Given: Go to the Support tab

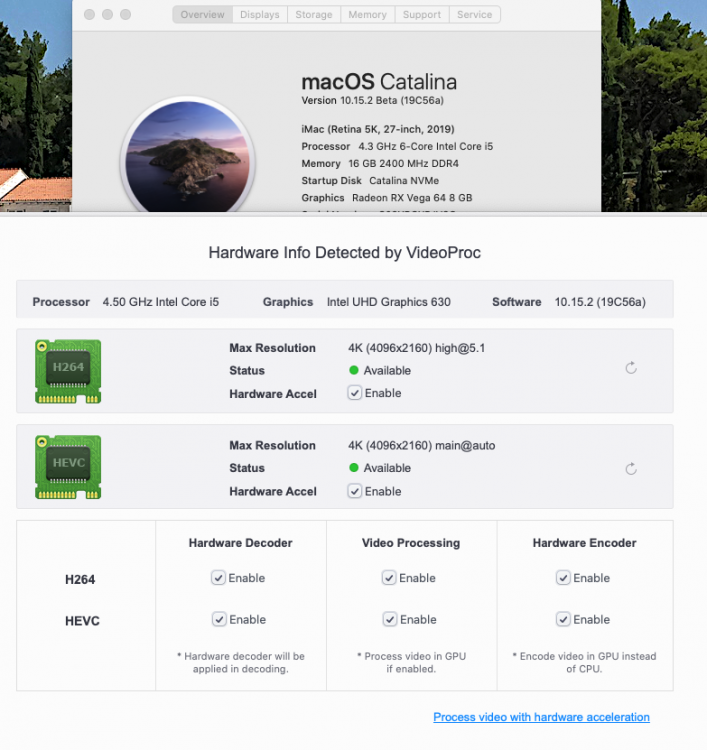Looking at the screenshot, I should click(x=422, y=14).
